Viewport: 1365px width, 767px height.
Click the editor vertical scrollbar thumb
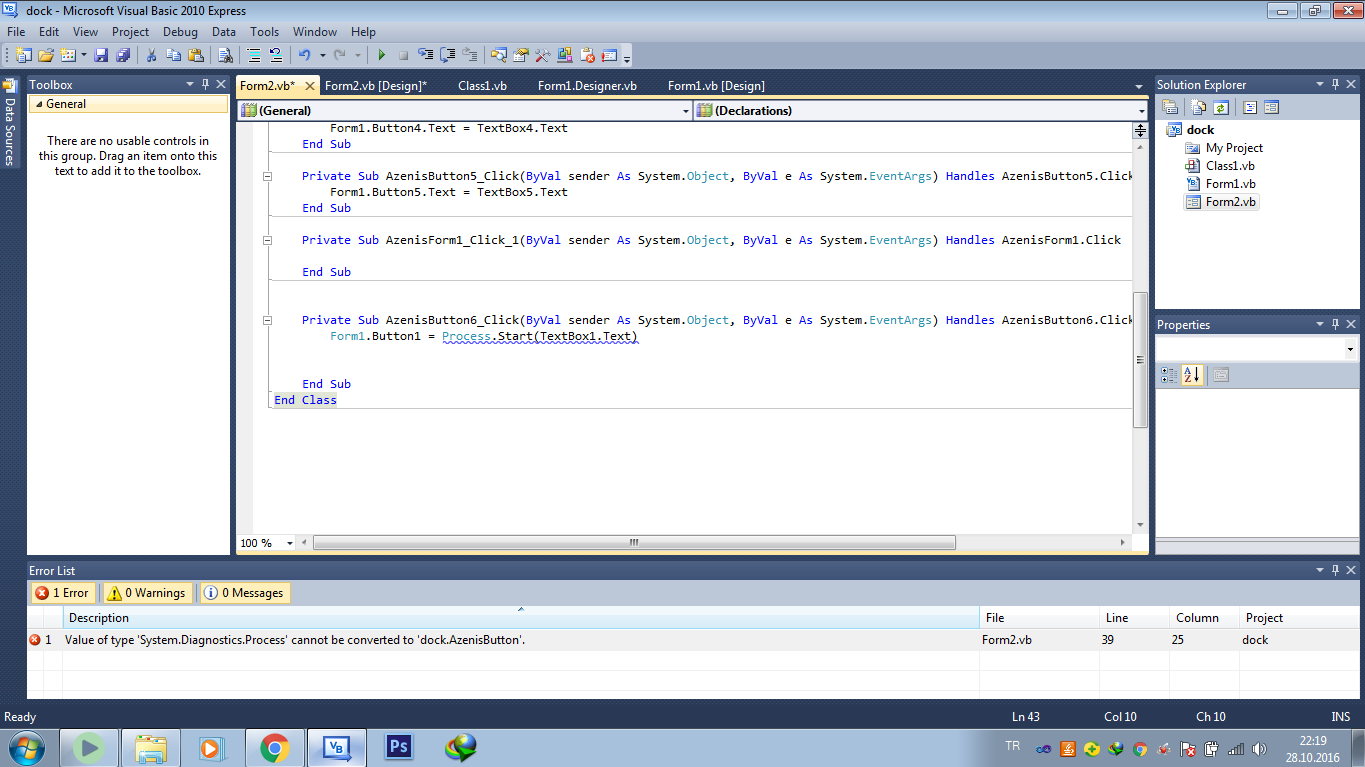(1140, 360)
